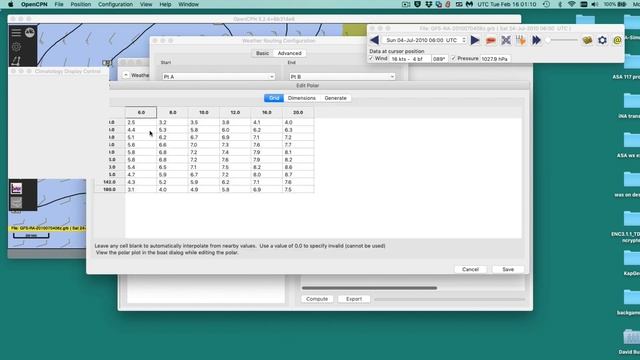Click the Dropbox menu bar icon
The image size is (640, 360).
428,4
